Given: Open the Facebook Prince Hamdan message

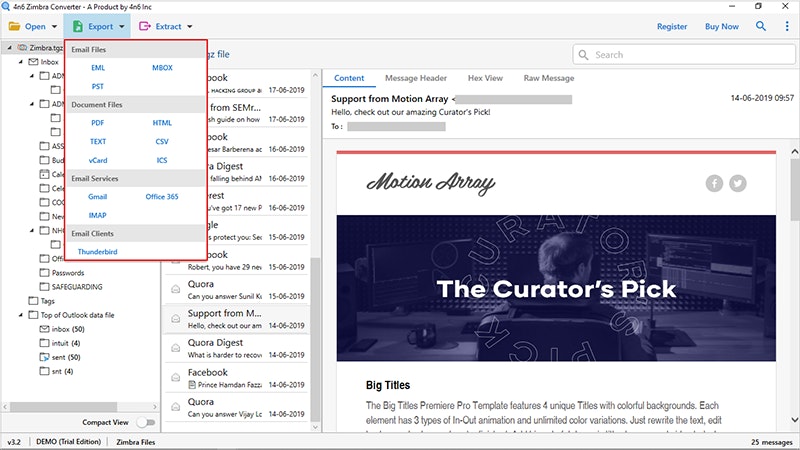Looking at the screenshot, I should tap(237, 379).
